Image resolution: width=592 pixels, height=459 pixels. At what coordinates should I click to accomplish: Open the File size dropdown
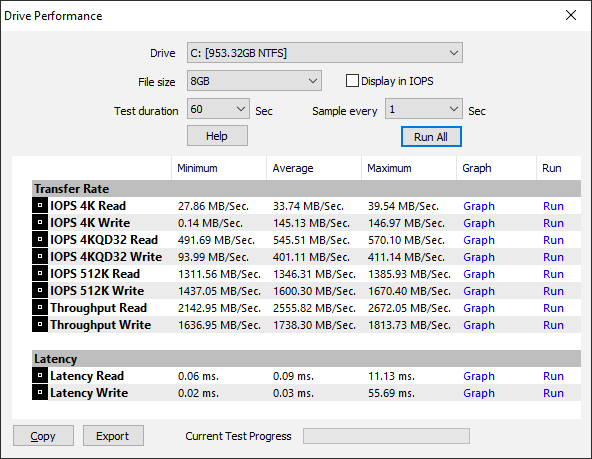pos(254,81)
